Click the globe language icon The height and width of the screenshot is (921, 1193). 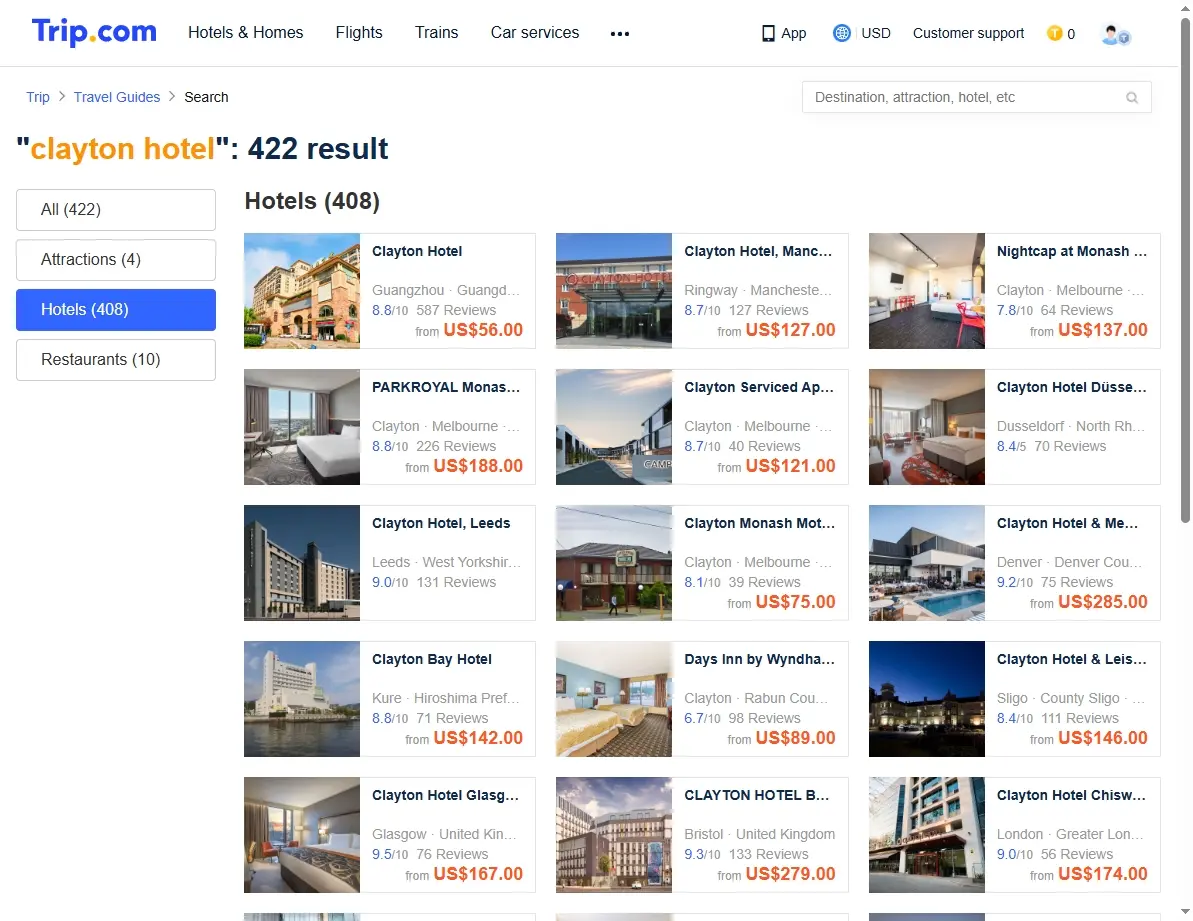841,33
